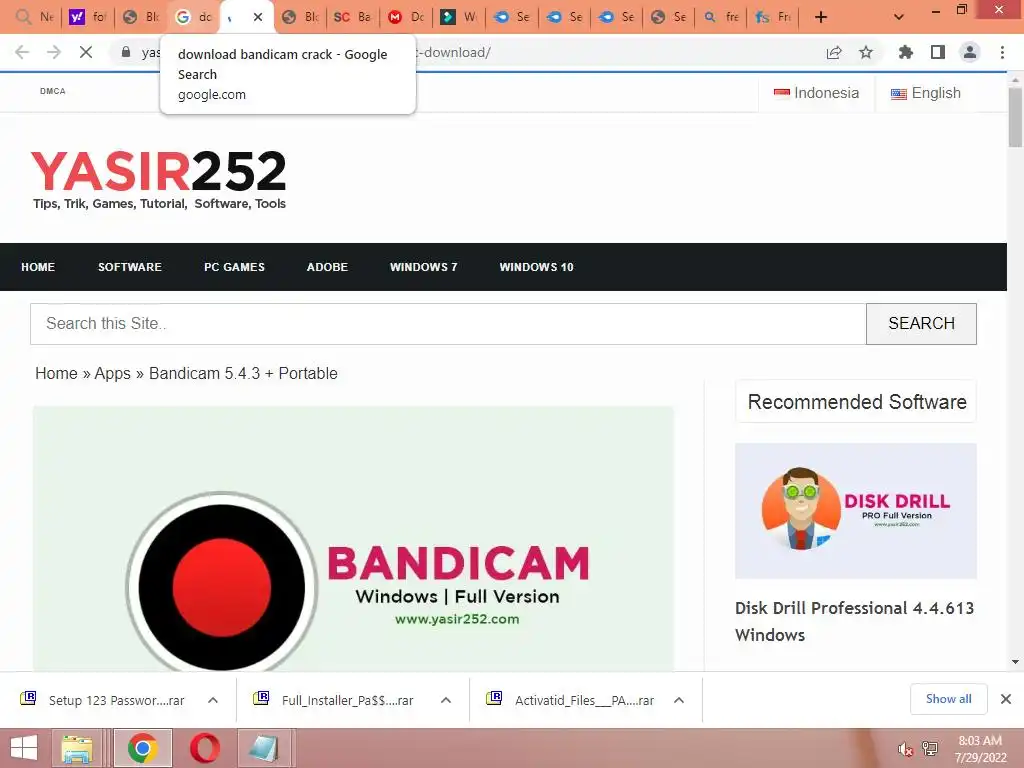Click the network tray icon
This screenshot has height=768, width=1024.
(x=930, y=749)
